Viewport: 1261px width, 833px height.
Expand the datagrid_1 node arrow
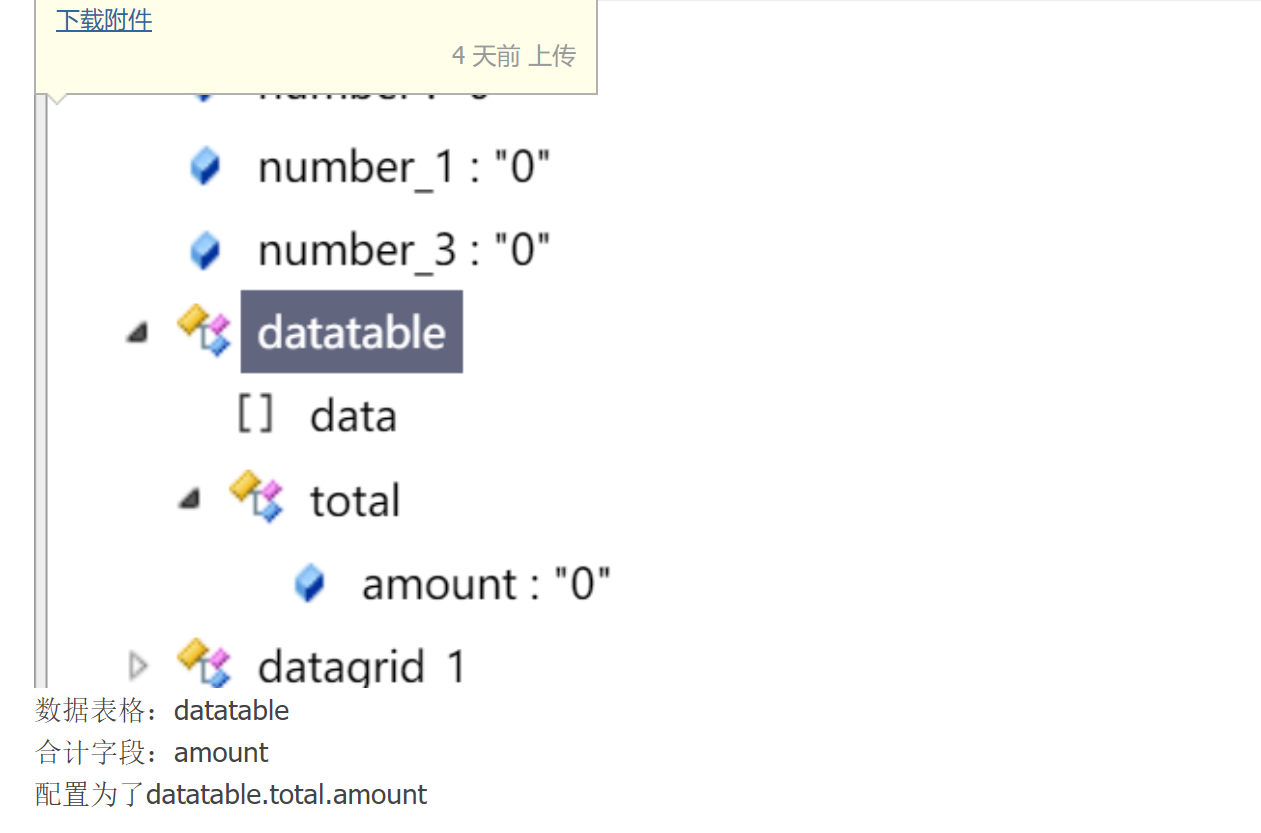138,664
